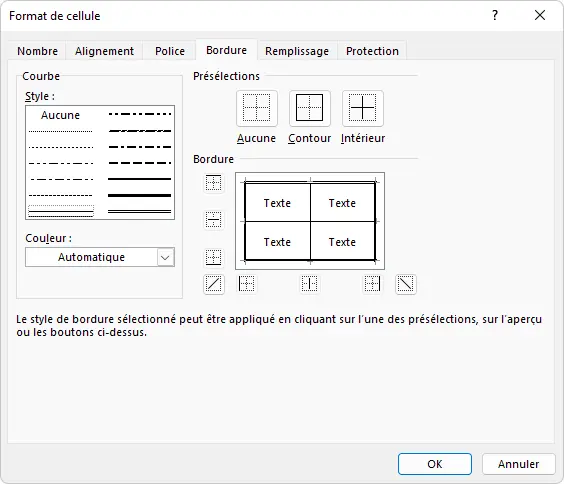The image size is (564, 484).
Task: Select the Aucune line style
Action: click(x=60, y=115)
